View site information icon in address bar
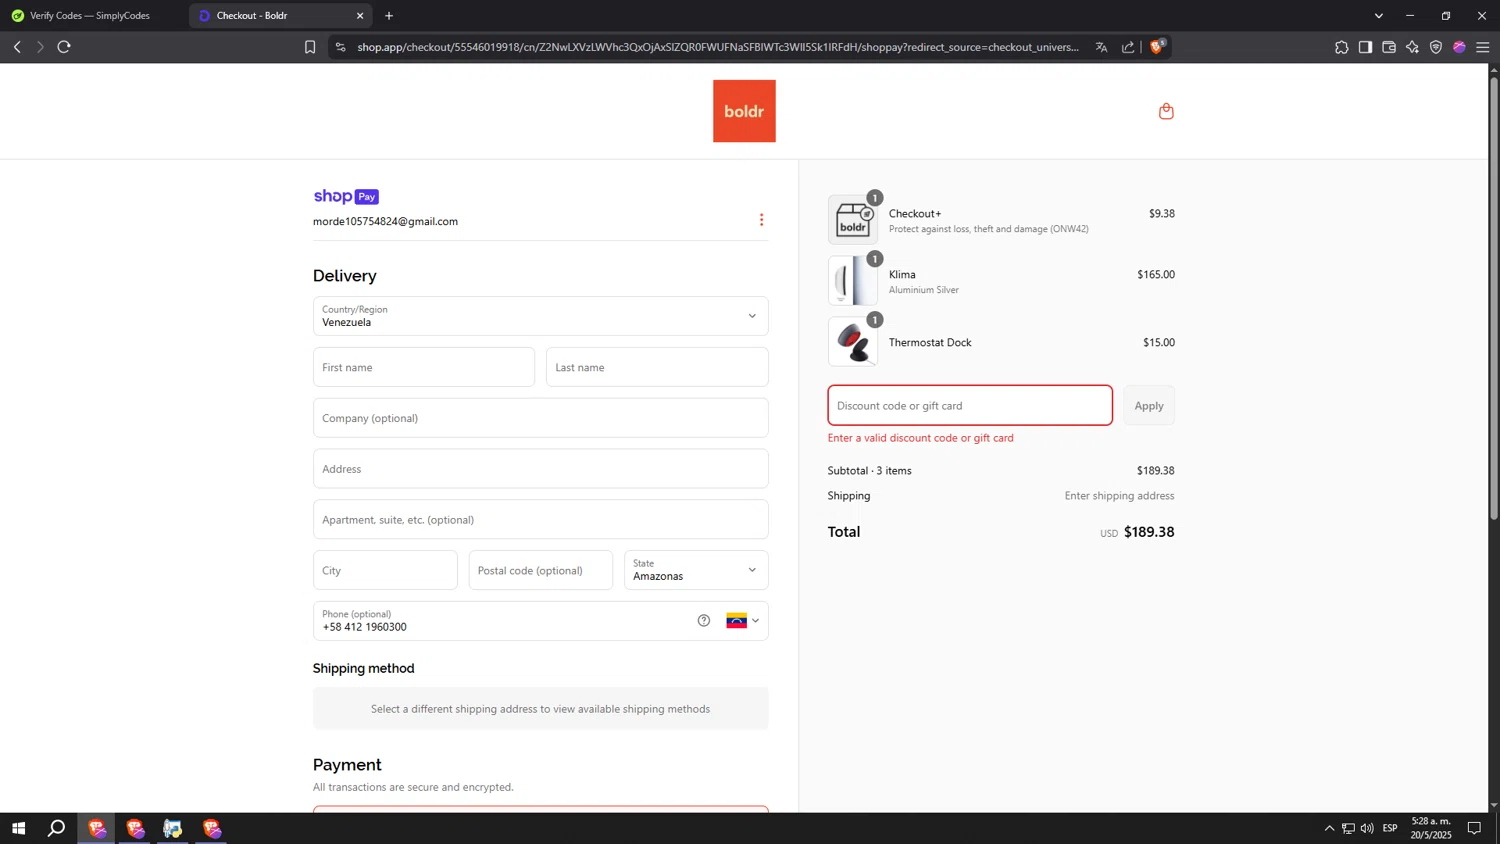The image size is (1500, 844). click(x=341, y=47)
